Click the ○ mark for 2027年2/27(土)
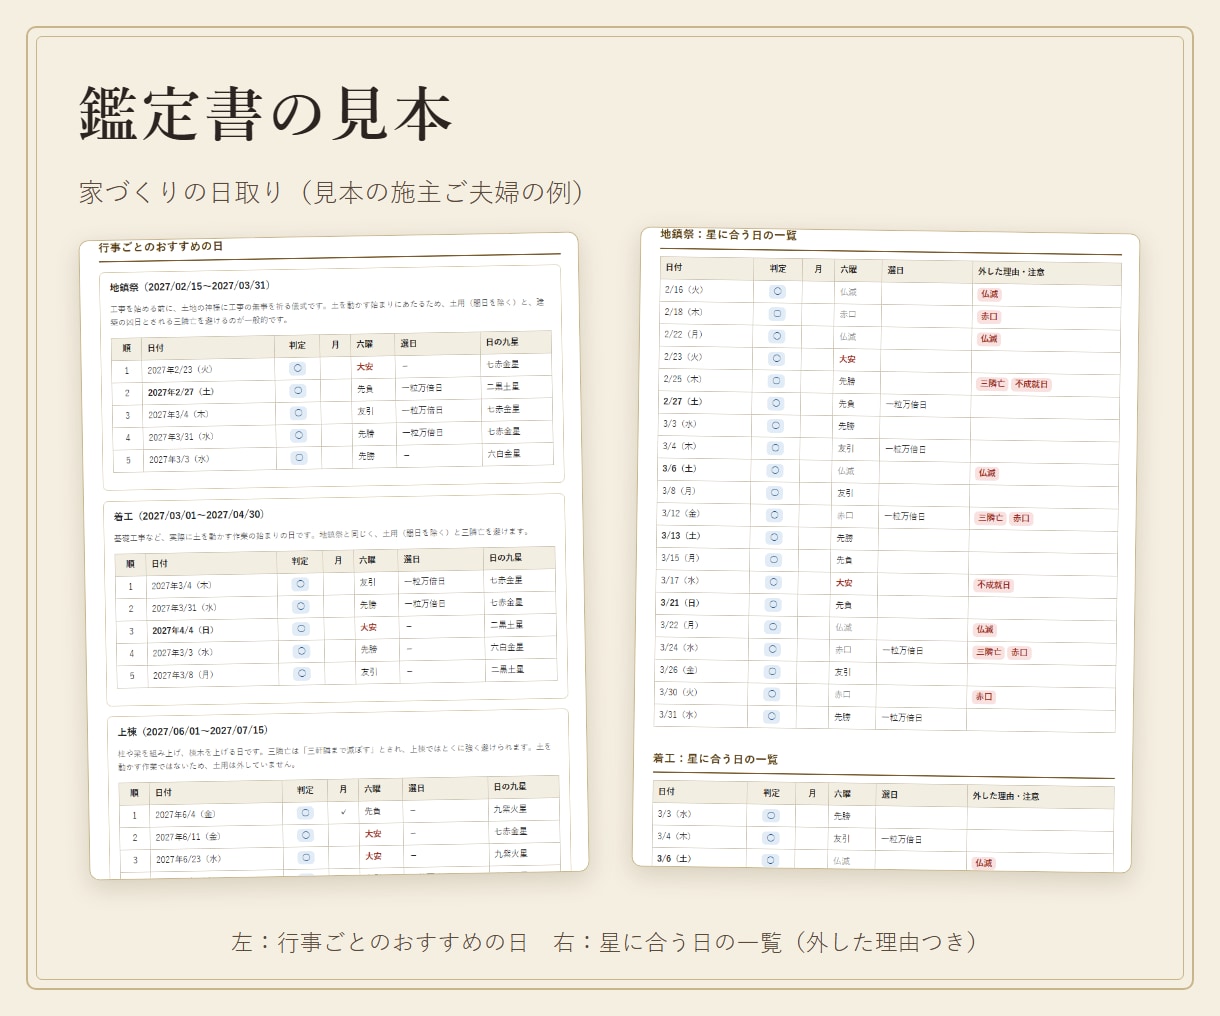The width and height of the screenshot is (1220, 1016). tap(297, 390)
